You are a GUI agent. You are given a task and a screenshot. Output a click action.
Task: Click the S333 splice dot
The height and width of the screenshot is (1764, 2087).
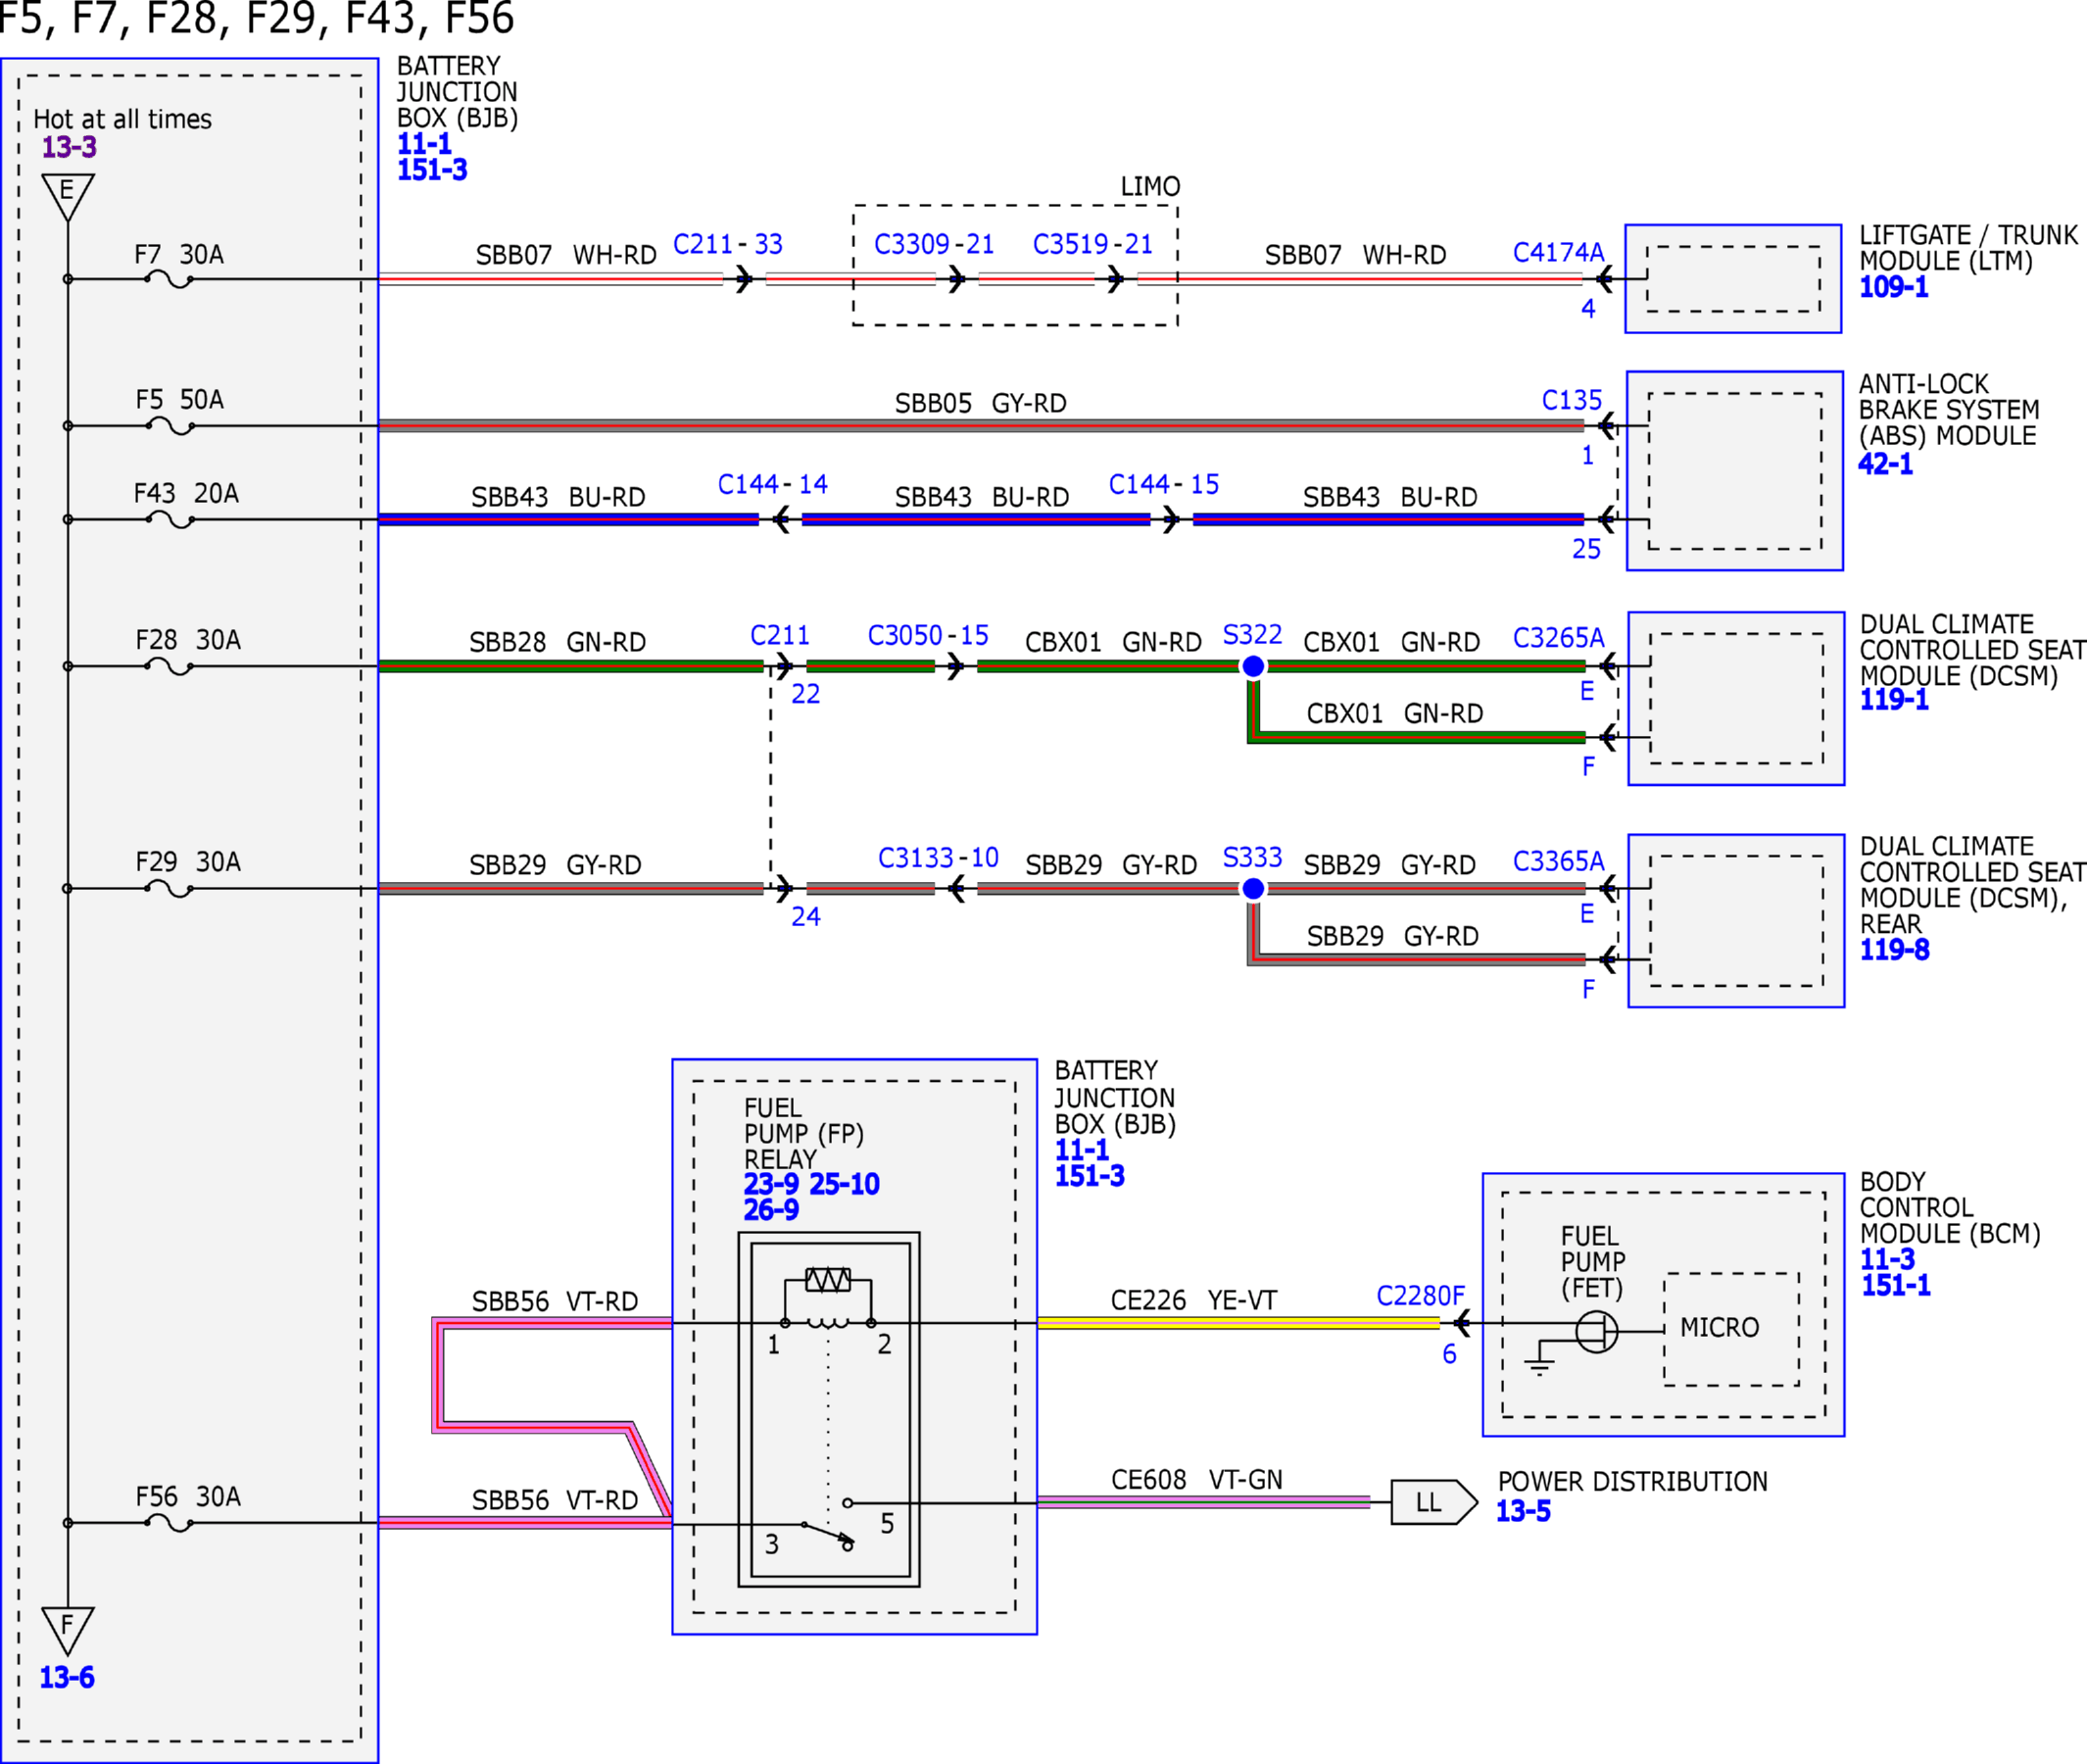pyautogui.click(x=1253, y=888)
